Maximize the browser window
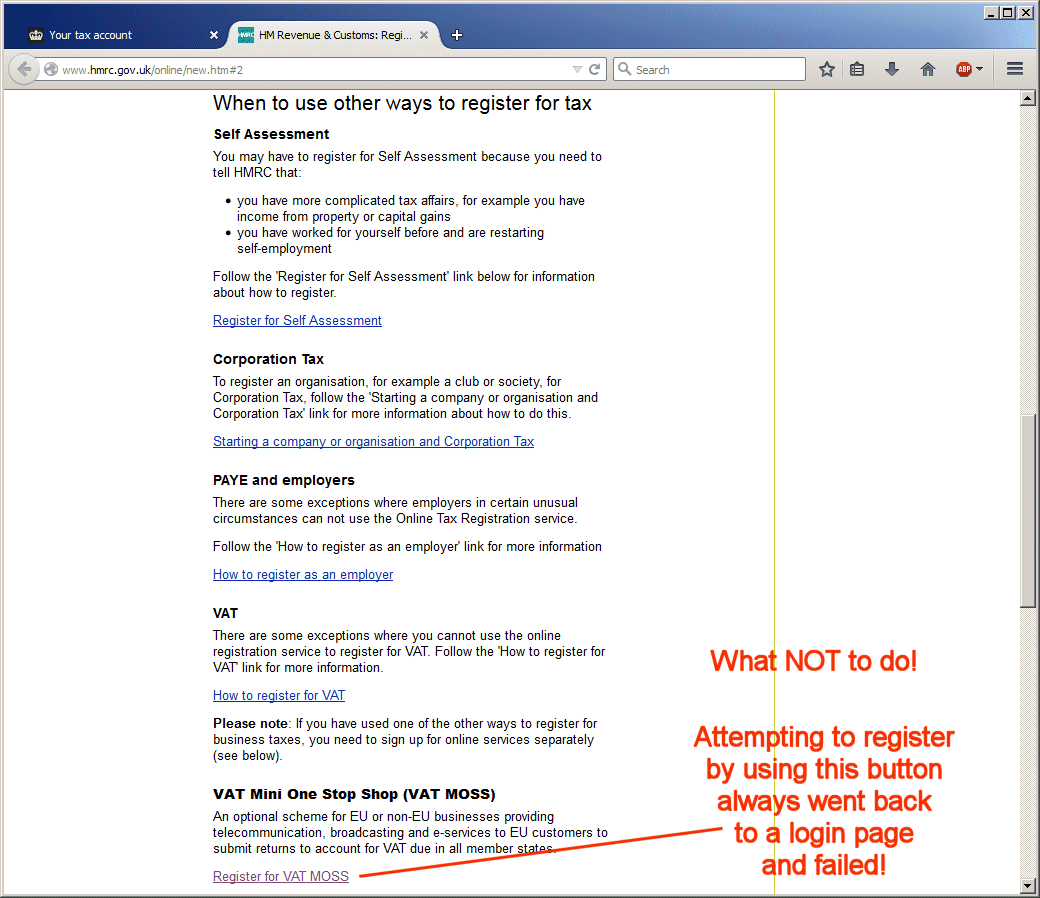Image resolution: width=1040 pixels, height=898 pixels. point(1007,13)
